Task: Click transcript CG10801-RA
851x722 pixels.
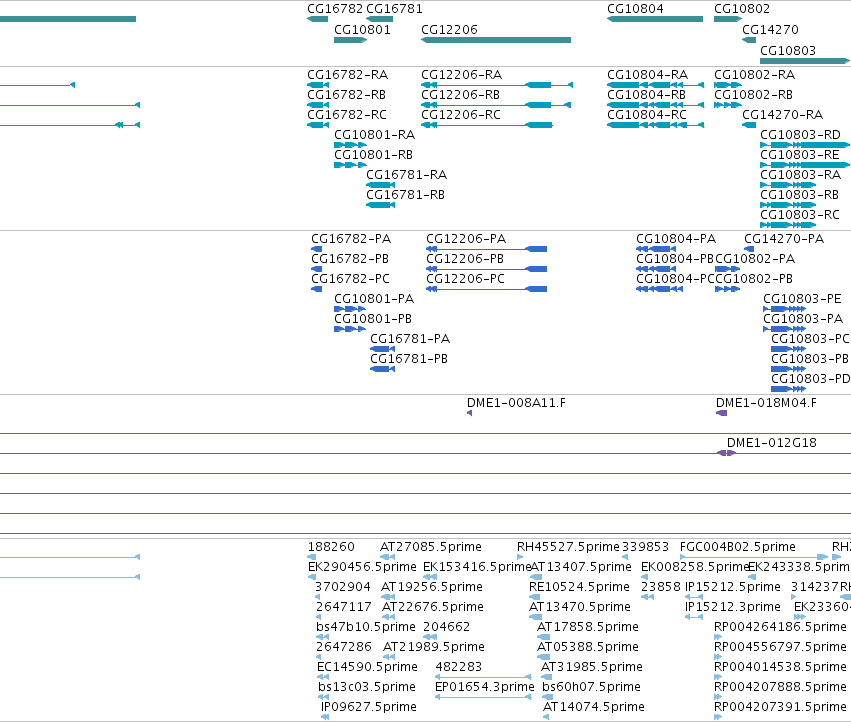Action: [374, 135]
